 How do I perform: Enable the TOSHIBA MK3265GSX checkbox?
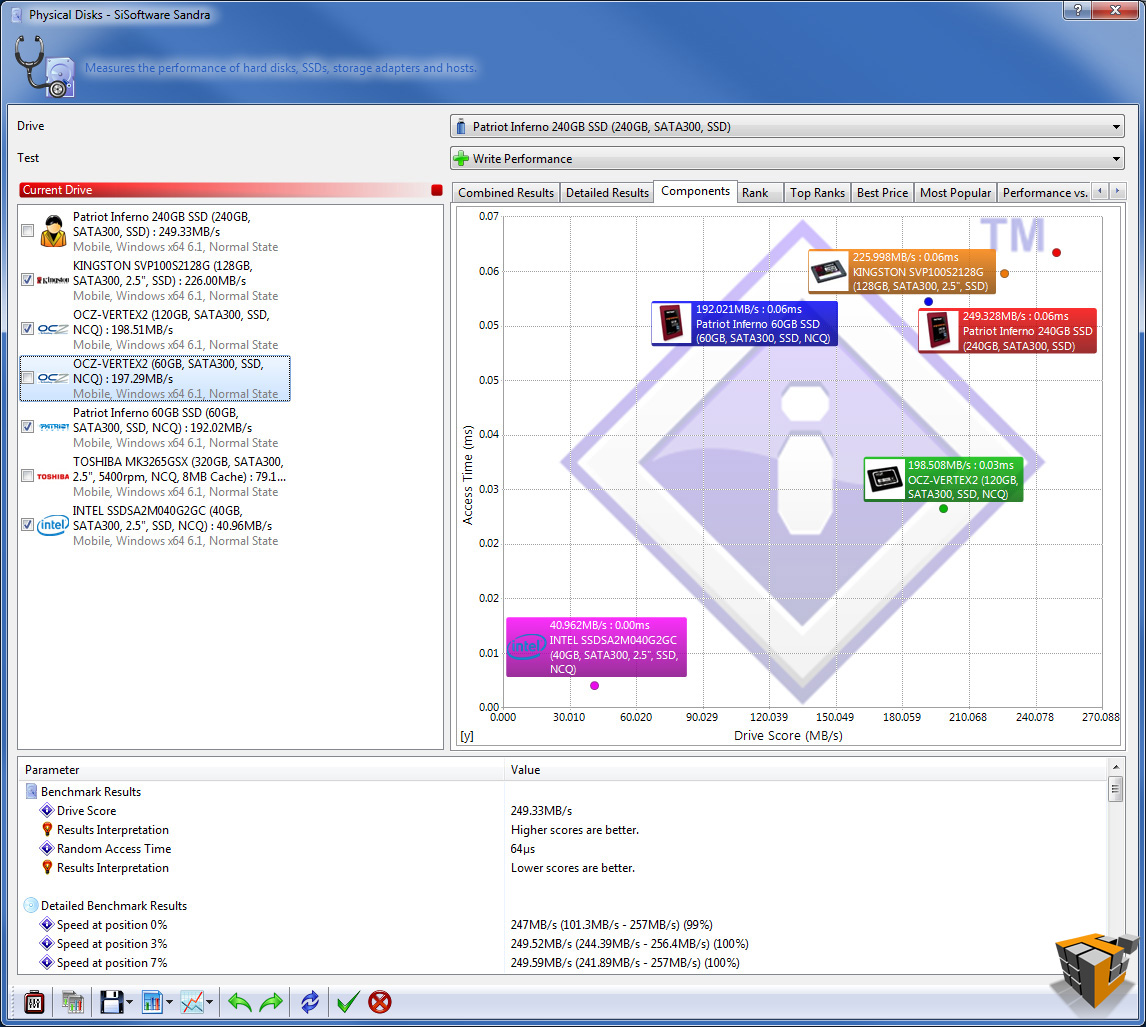pyautogui.click(x=28, y=476)
